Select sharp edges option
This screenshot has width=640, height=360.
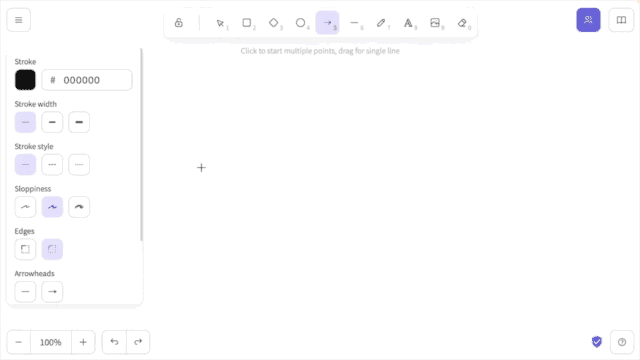pyautogui.click(x=25, y=249)
